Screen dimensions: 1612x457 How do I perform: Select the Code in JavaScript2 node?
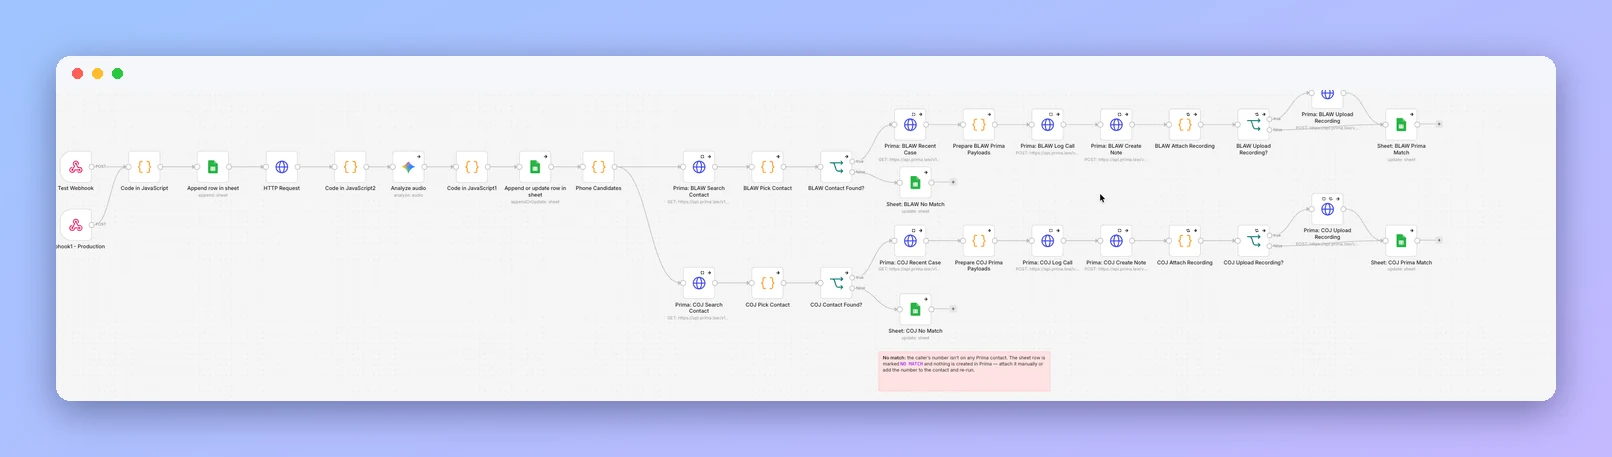[350, 167]
